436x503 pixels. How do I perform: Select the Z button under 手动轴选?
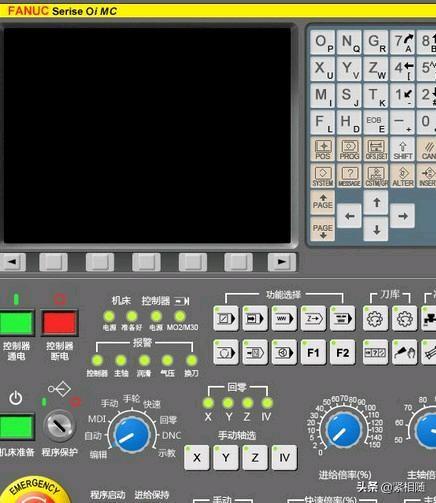point(255,457)
